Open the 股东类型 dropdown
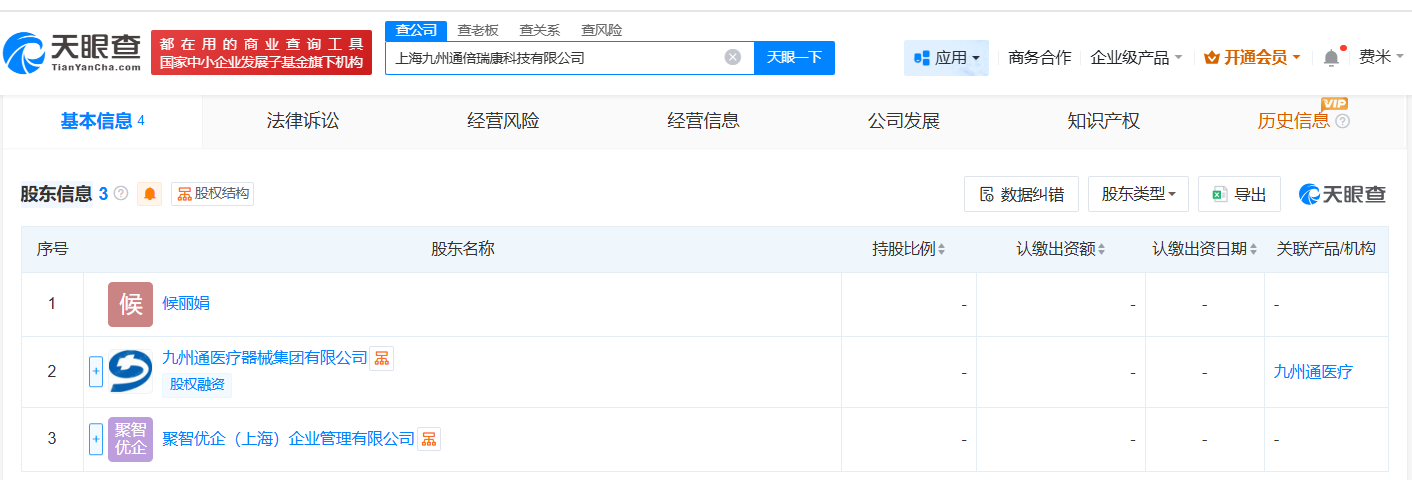 point(1138,194)
